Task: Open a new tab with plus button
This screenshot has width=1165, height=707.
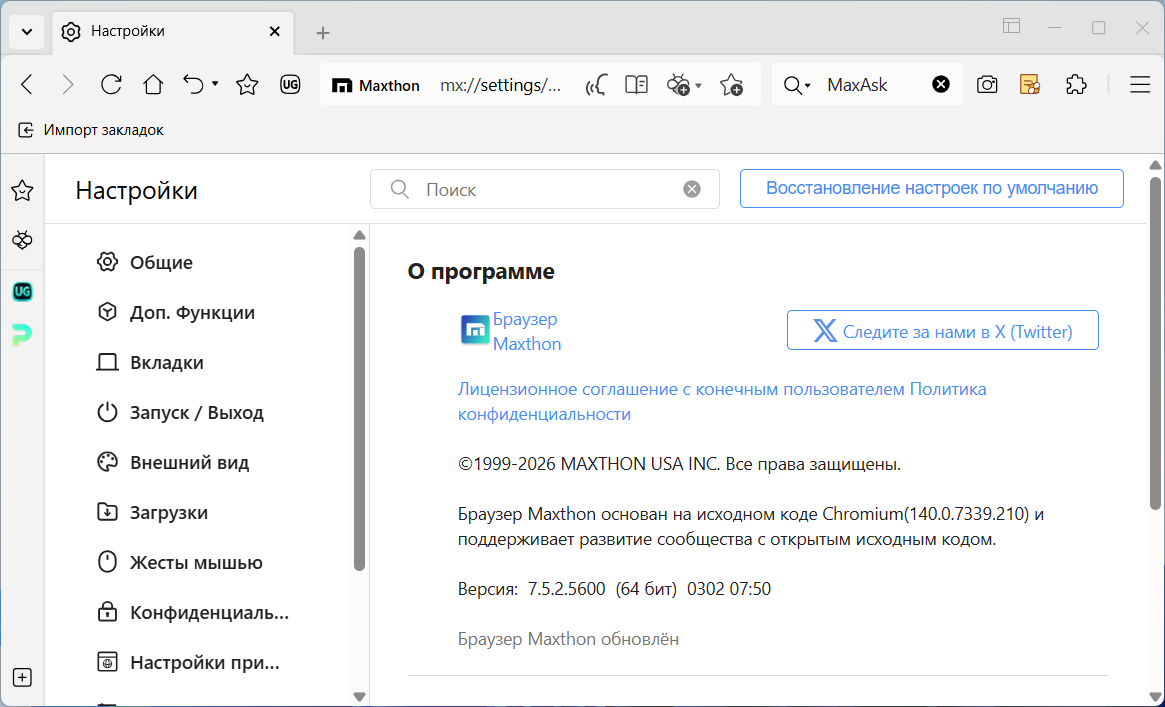Action: click(x=322, y=33)
